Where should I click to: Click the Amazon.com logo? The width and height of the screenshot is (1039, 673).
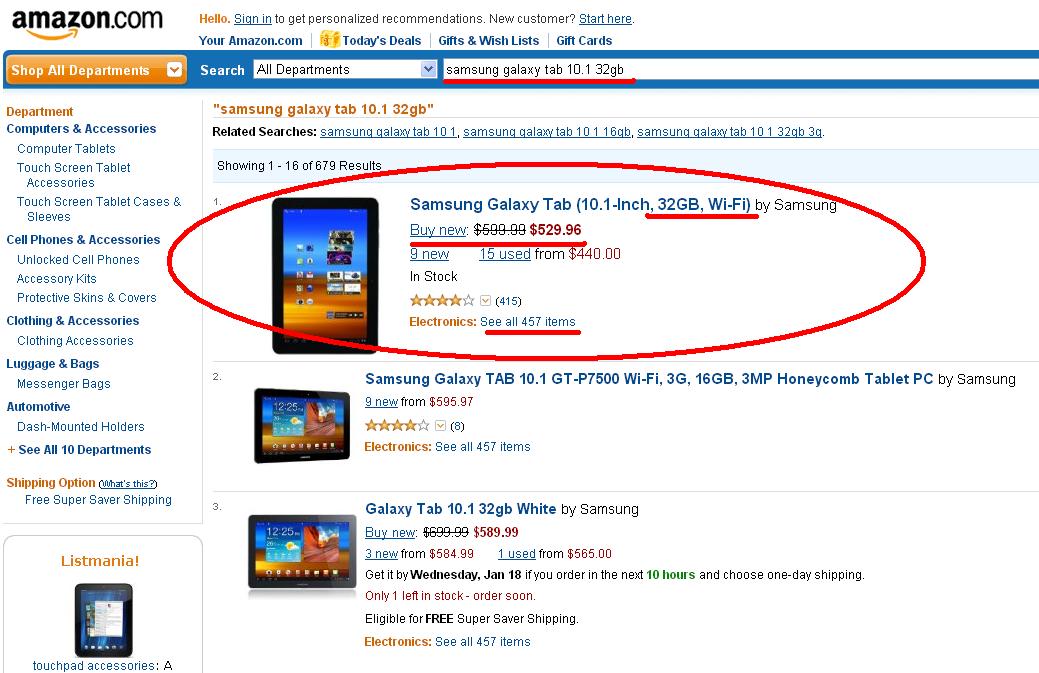(87, 22)
